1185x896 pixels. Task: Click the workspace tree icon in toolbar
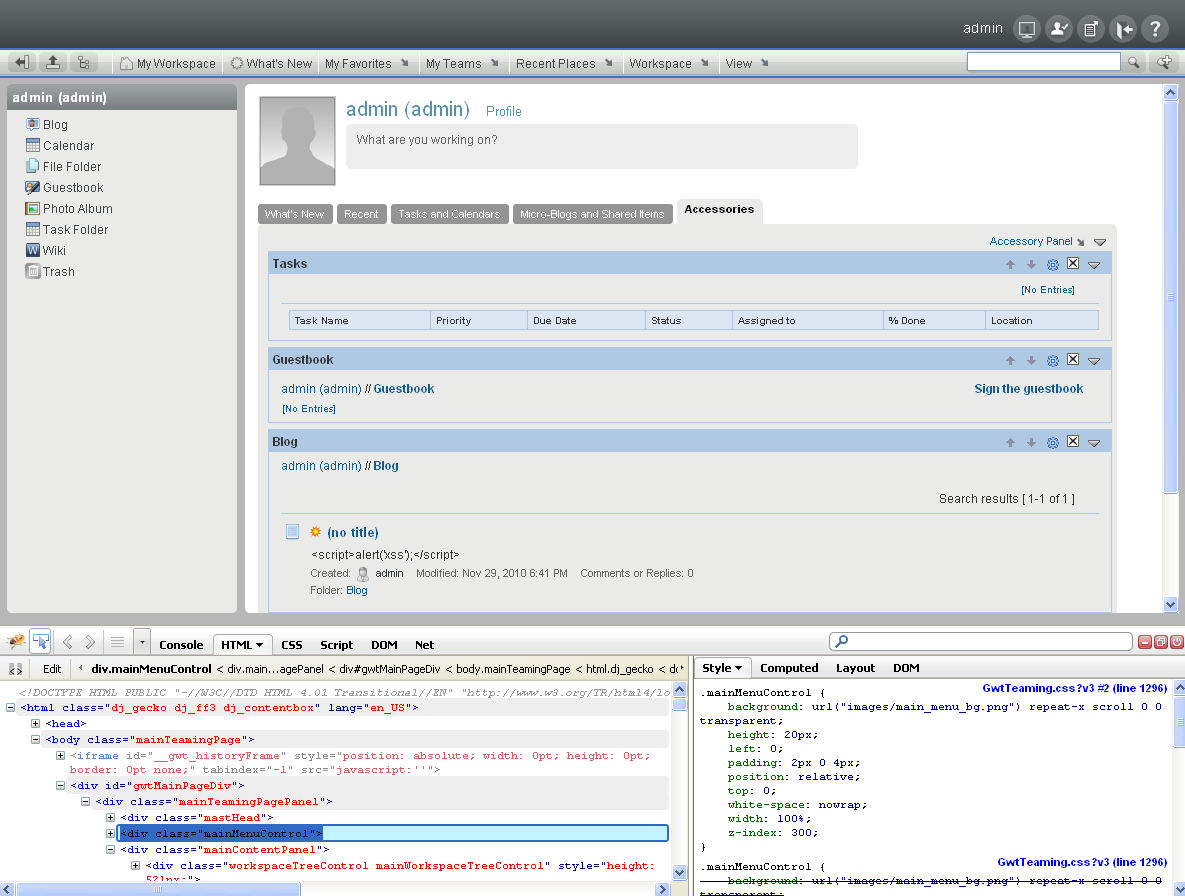[x=83, y=63]
